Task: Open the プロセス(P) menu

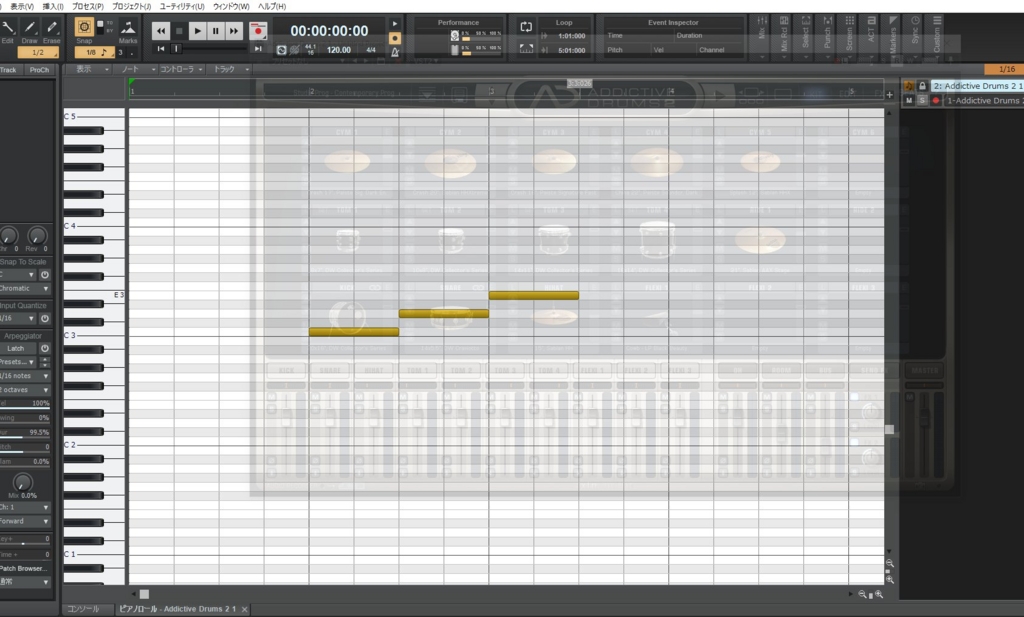Action: pyautogui.click(x=88, y=6)
